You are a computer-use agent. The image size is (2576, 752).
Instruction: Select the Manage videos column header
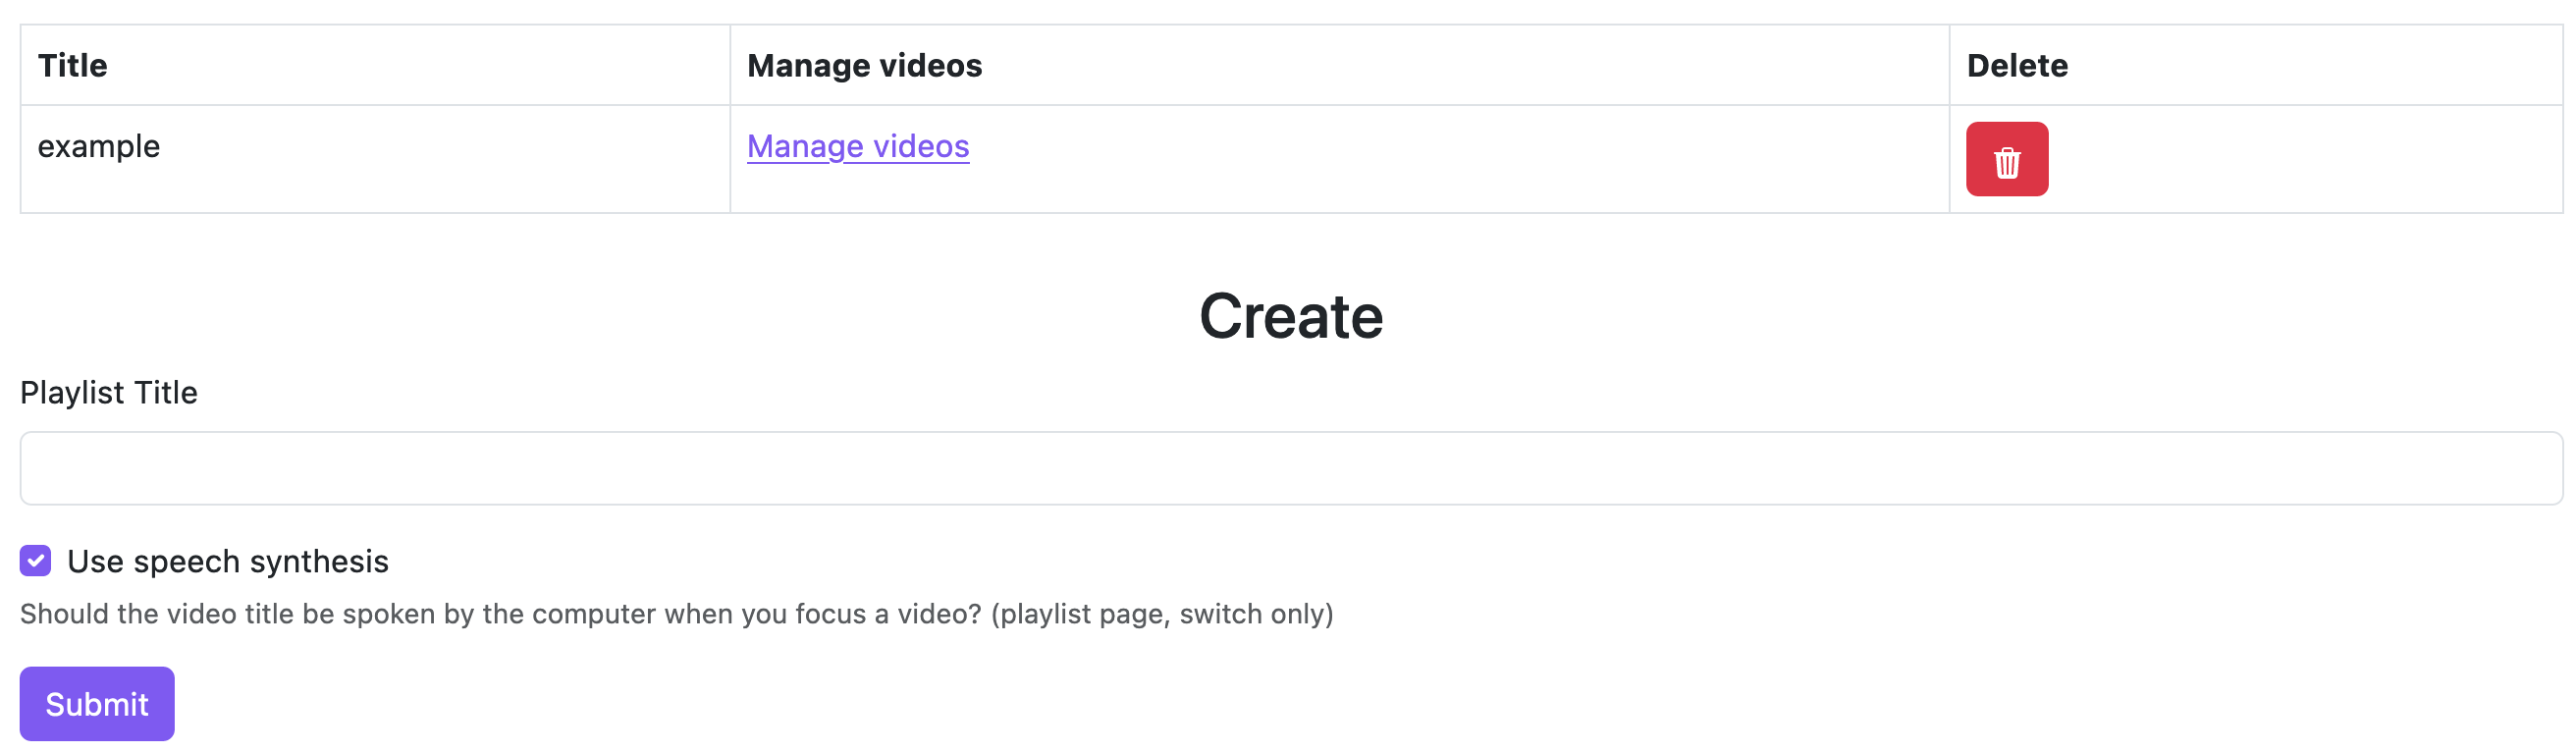tap(864, 64)
